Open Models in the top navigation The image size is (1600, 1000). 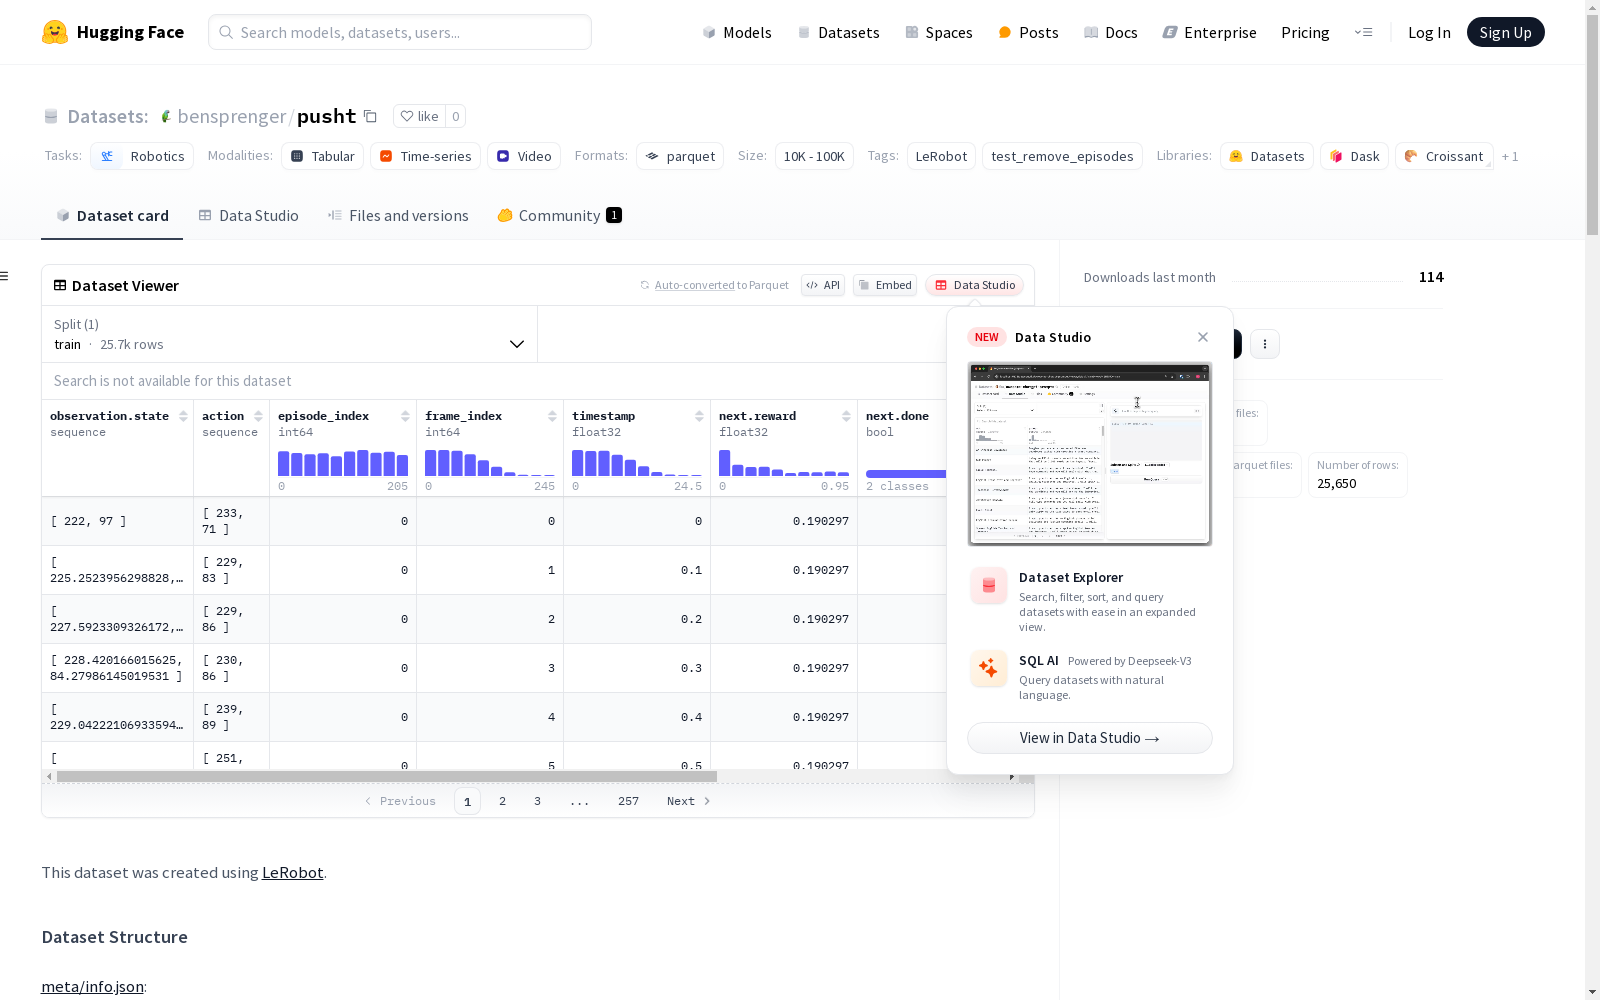pos(737,33)
